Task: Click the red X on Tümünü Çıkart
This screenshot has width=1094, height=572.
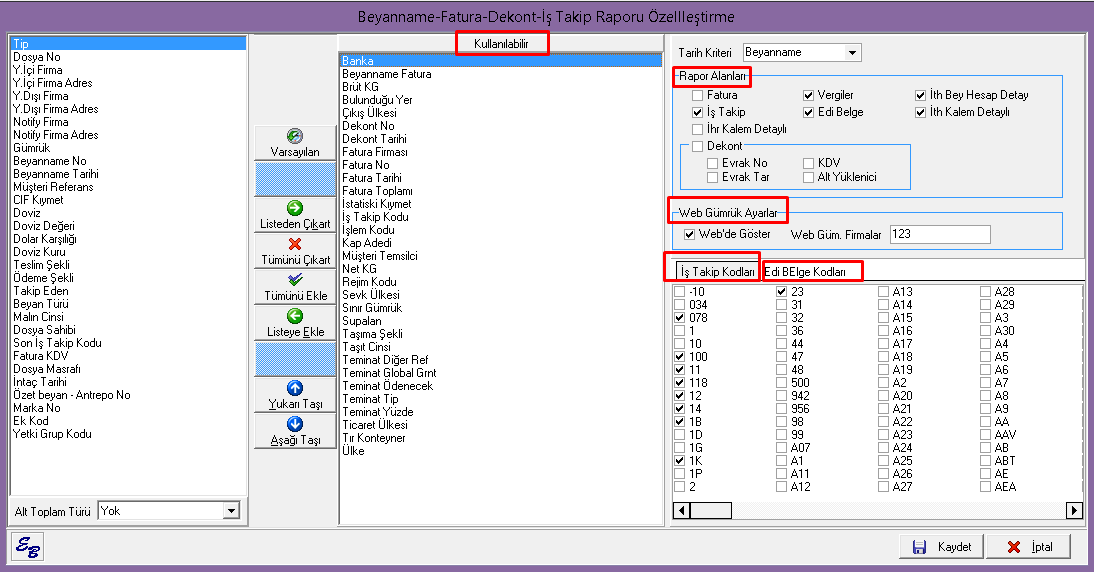Action: click(295, 244)
